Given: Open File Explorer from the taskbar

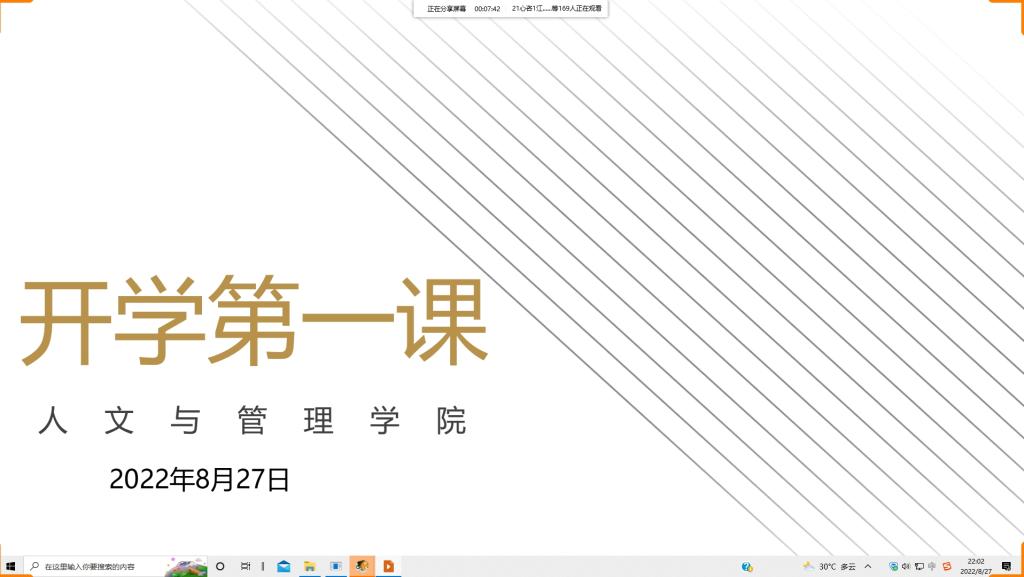Looking at the screenshot, I should pyautogui.click(x=310, y=566).
